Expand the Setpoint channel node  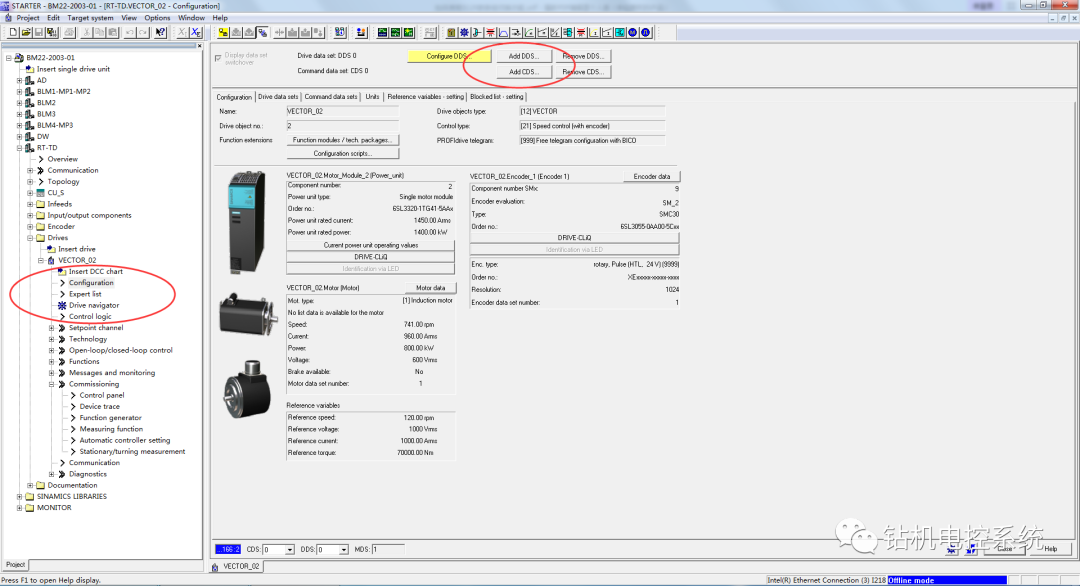coord(52,328)
